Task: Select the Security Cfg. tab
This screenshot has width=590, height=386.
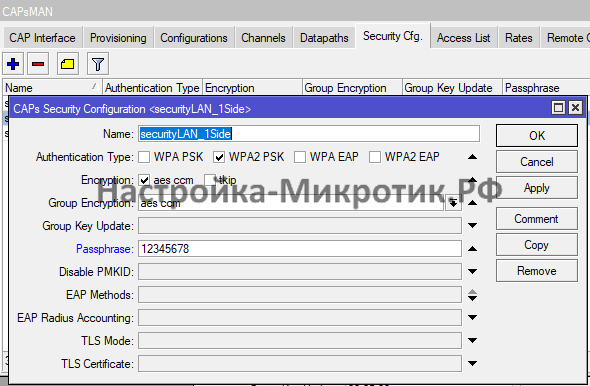Action: 392,36
